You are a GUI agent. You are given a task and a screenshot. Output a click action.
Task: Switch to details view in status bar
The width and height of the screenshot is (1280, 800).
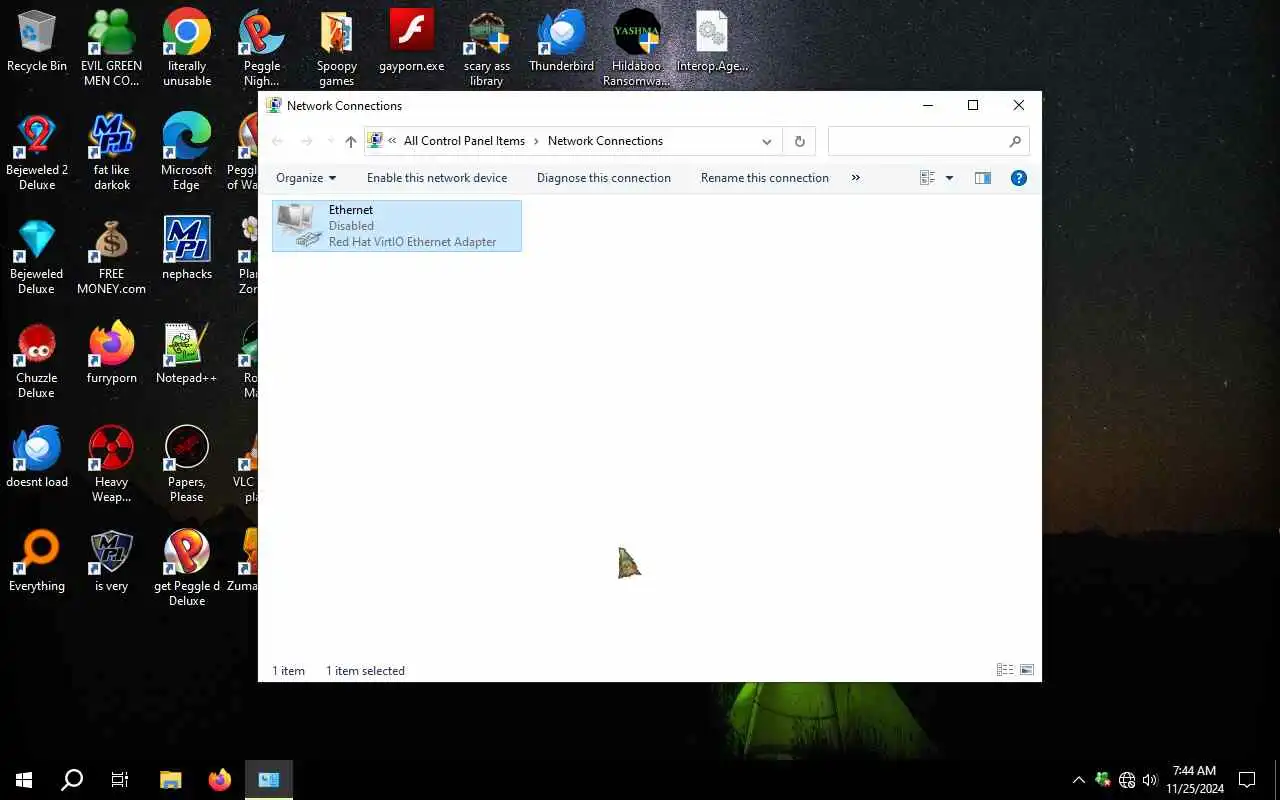1005,670
